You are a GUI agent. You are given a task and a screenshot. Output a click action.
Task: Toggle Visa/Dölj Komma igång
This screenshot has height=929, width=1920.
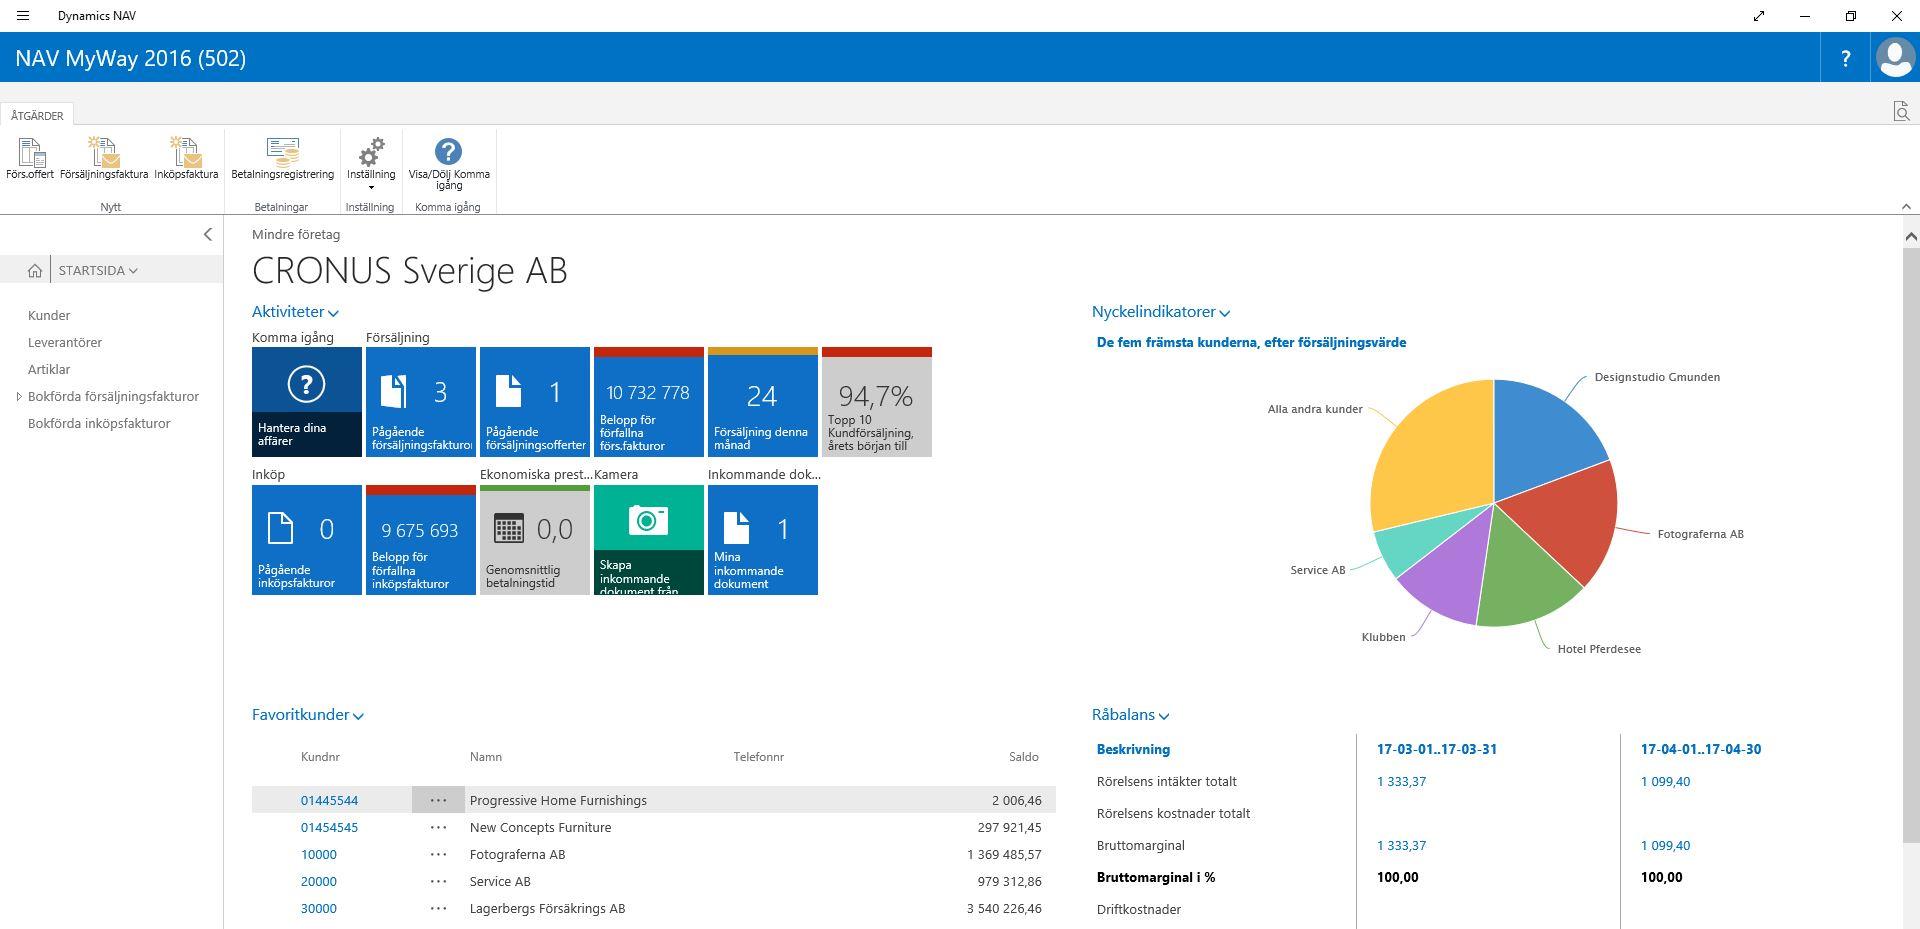click(449, 163)
